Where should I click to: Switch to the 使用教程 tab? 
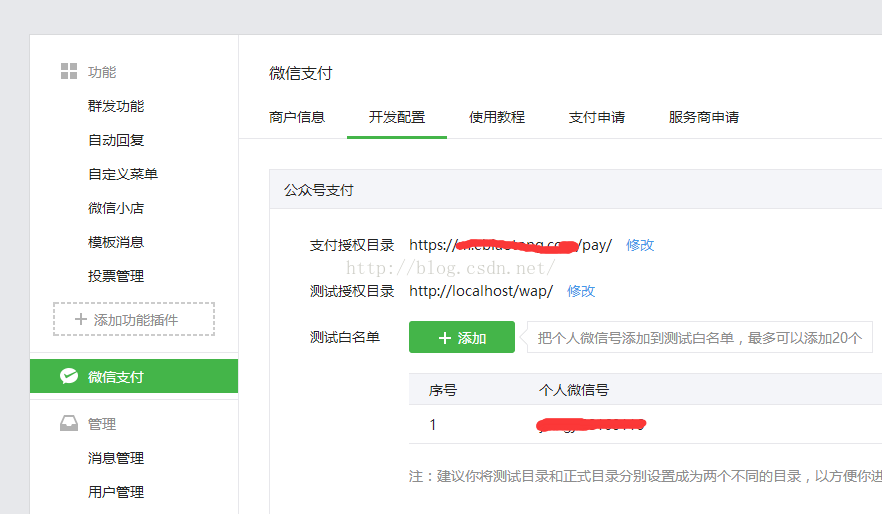click(x=497, y=117)
